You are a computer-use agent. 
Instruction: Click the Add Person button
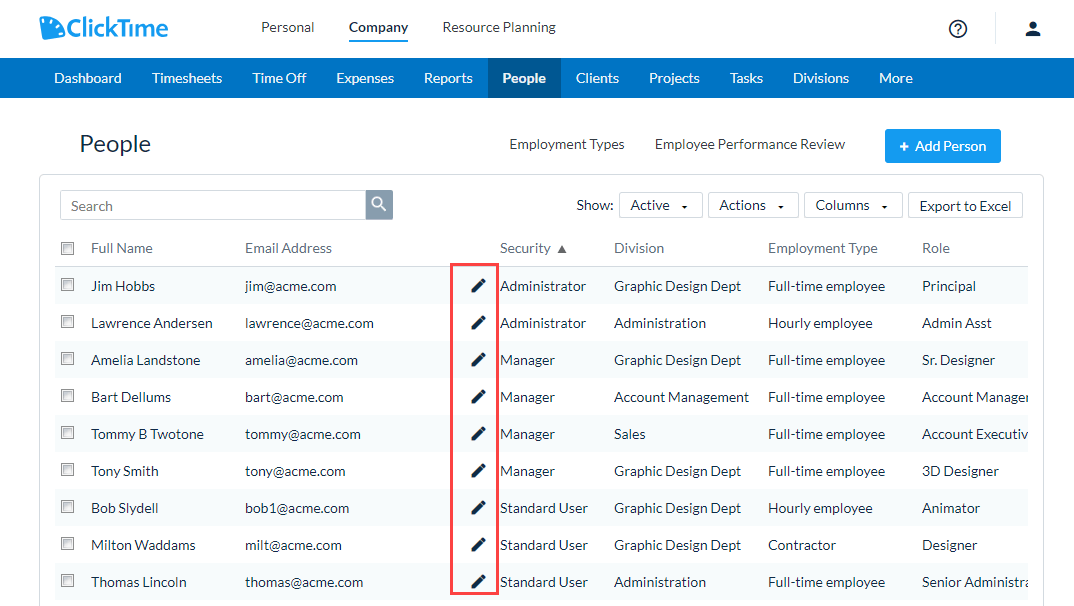point(942,145)
